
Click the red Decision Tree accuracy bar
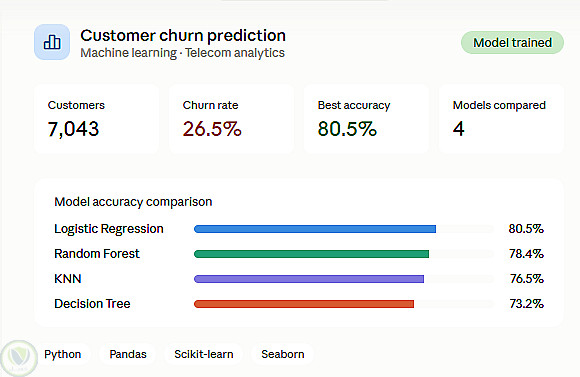pos(304,304)
